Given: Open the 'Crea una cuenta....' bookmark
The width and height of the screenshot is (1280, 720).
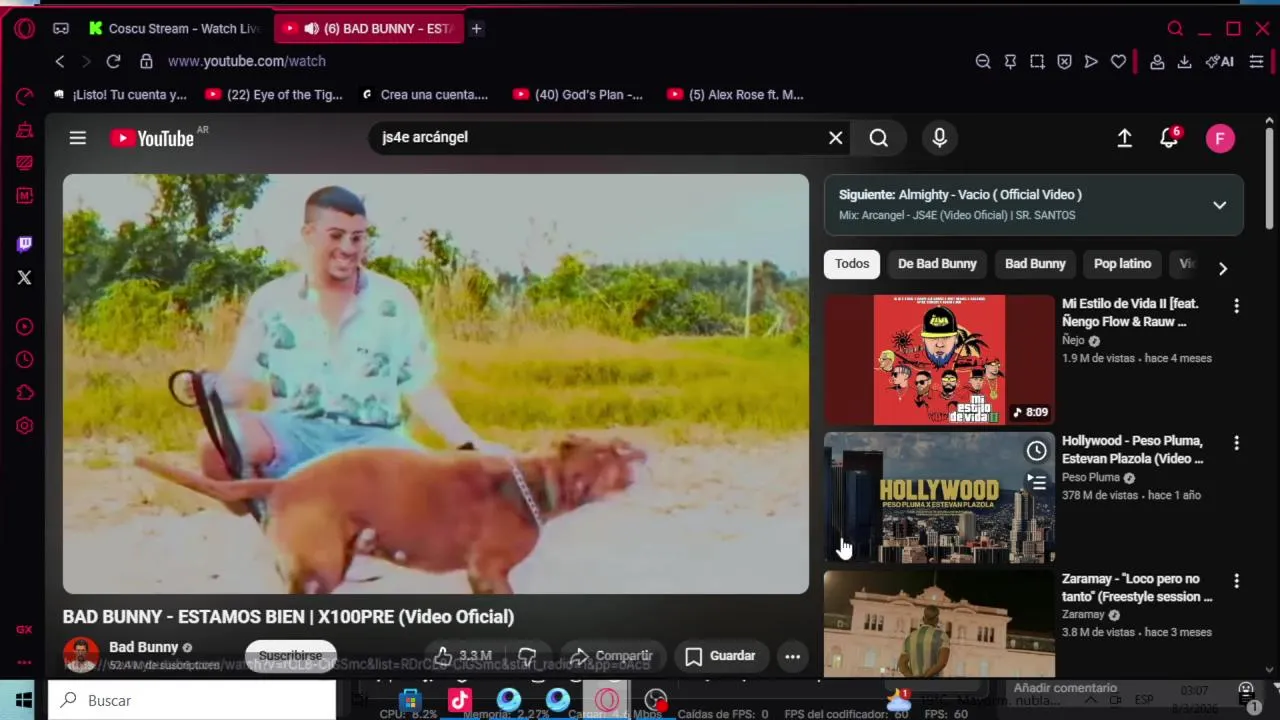Looking at the screenshot, I should tap(425, 95).
